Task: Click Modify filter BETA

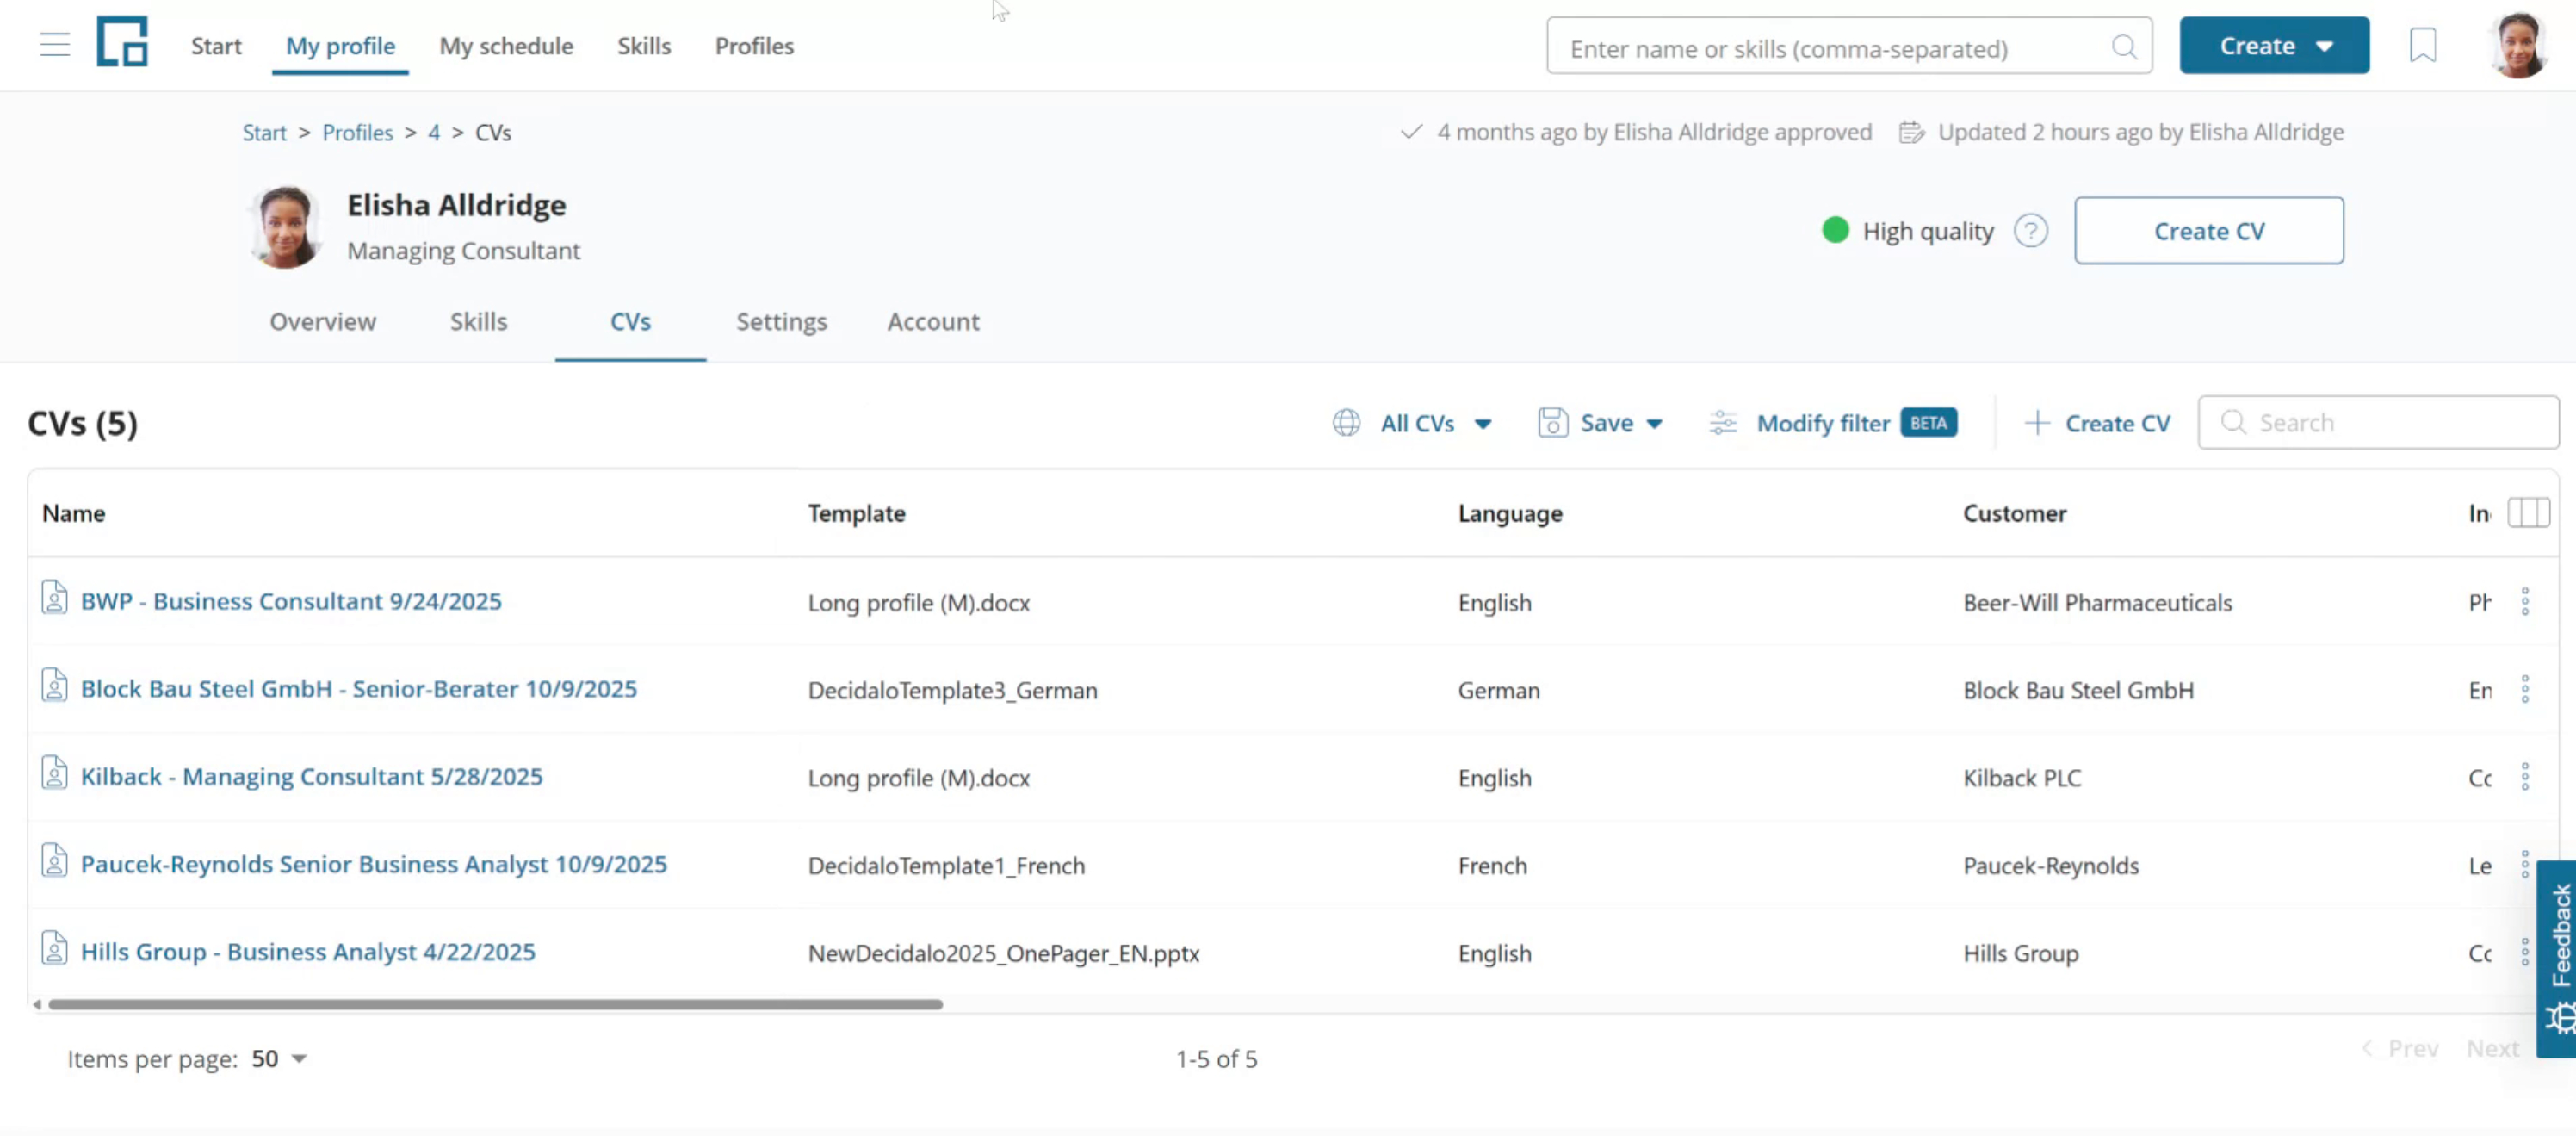Action: click(x=1832, y=423)
